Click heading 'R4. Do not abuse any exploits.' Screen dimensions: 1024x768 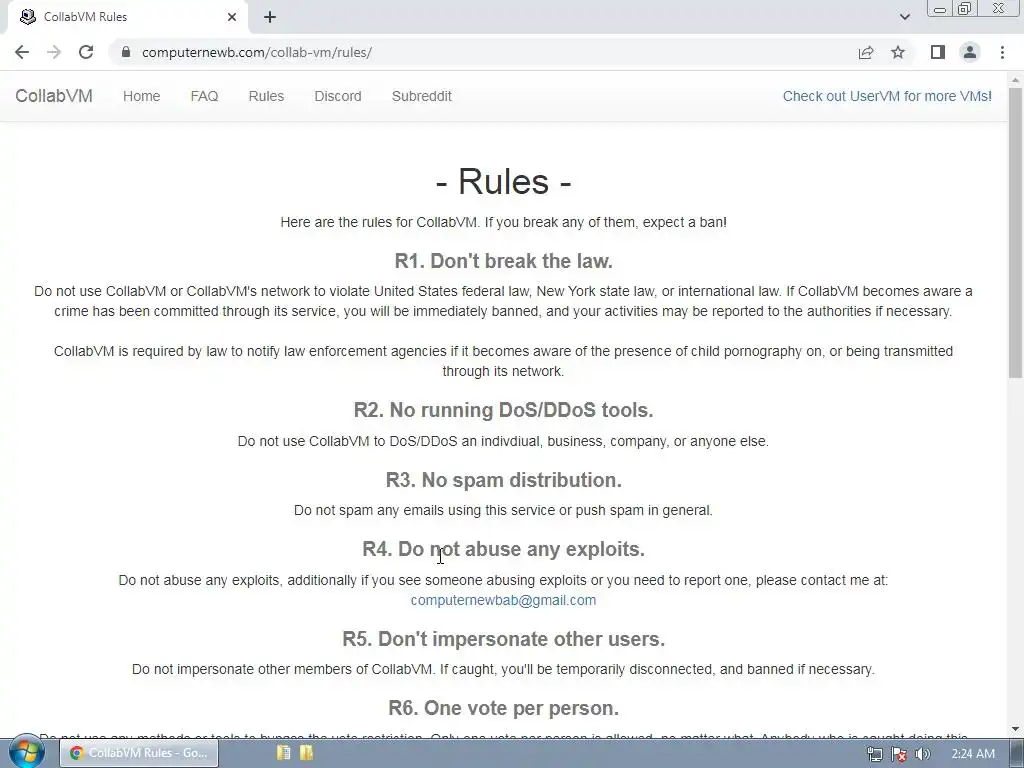click(x=503, y=549)
